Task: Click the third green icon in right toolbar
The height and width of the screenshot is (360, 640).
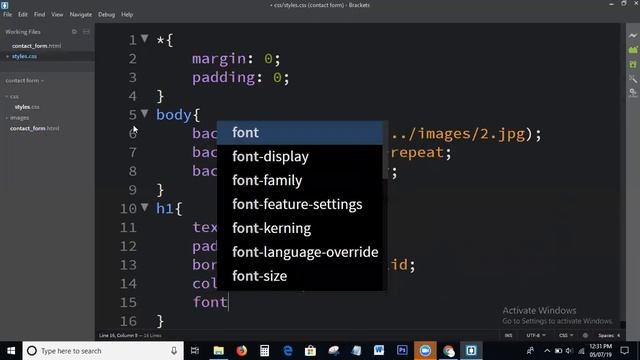Action: [x=633, y=64]
